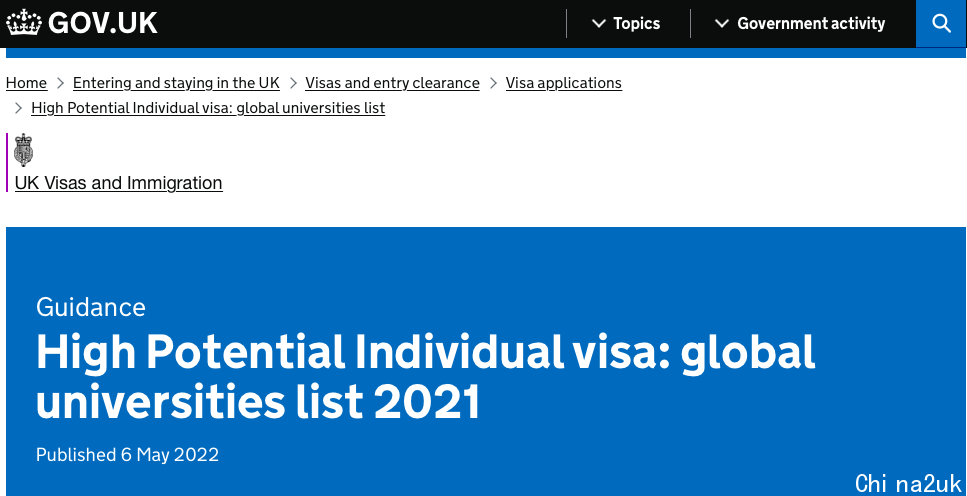Click the Guidance label above the title
This screenshot has height=496, width=967.
point(91,307)
